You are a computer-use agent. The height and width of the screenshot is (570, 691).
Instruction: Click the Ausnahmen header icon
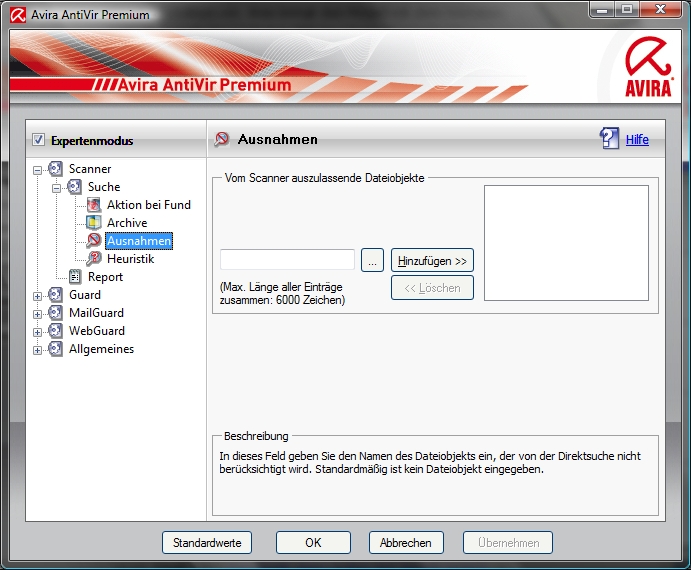[x=222, y=139]
